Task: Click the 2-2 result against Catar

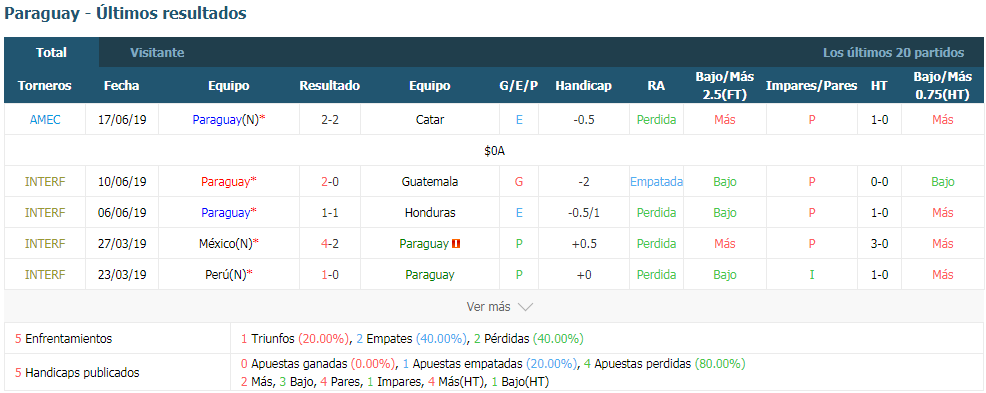Action: [330, 119]
